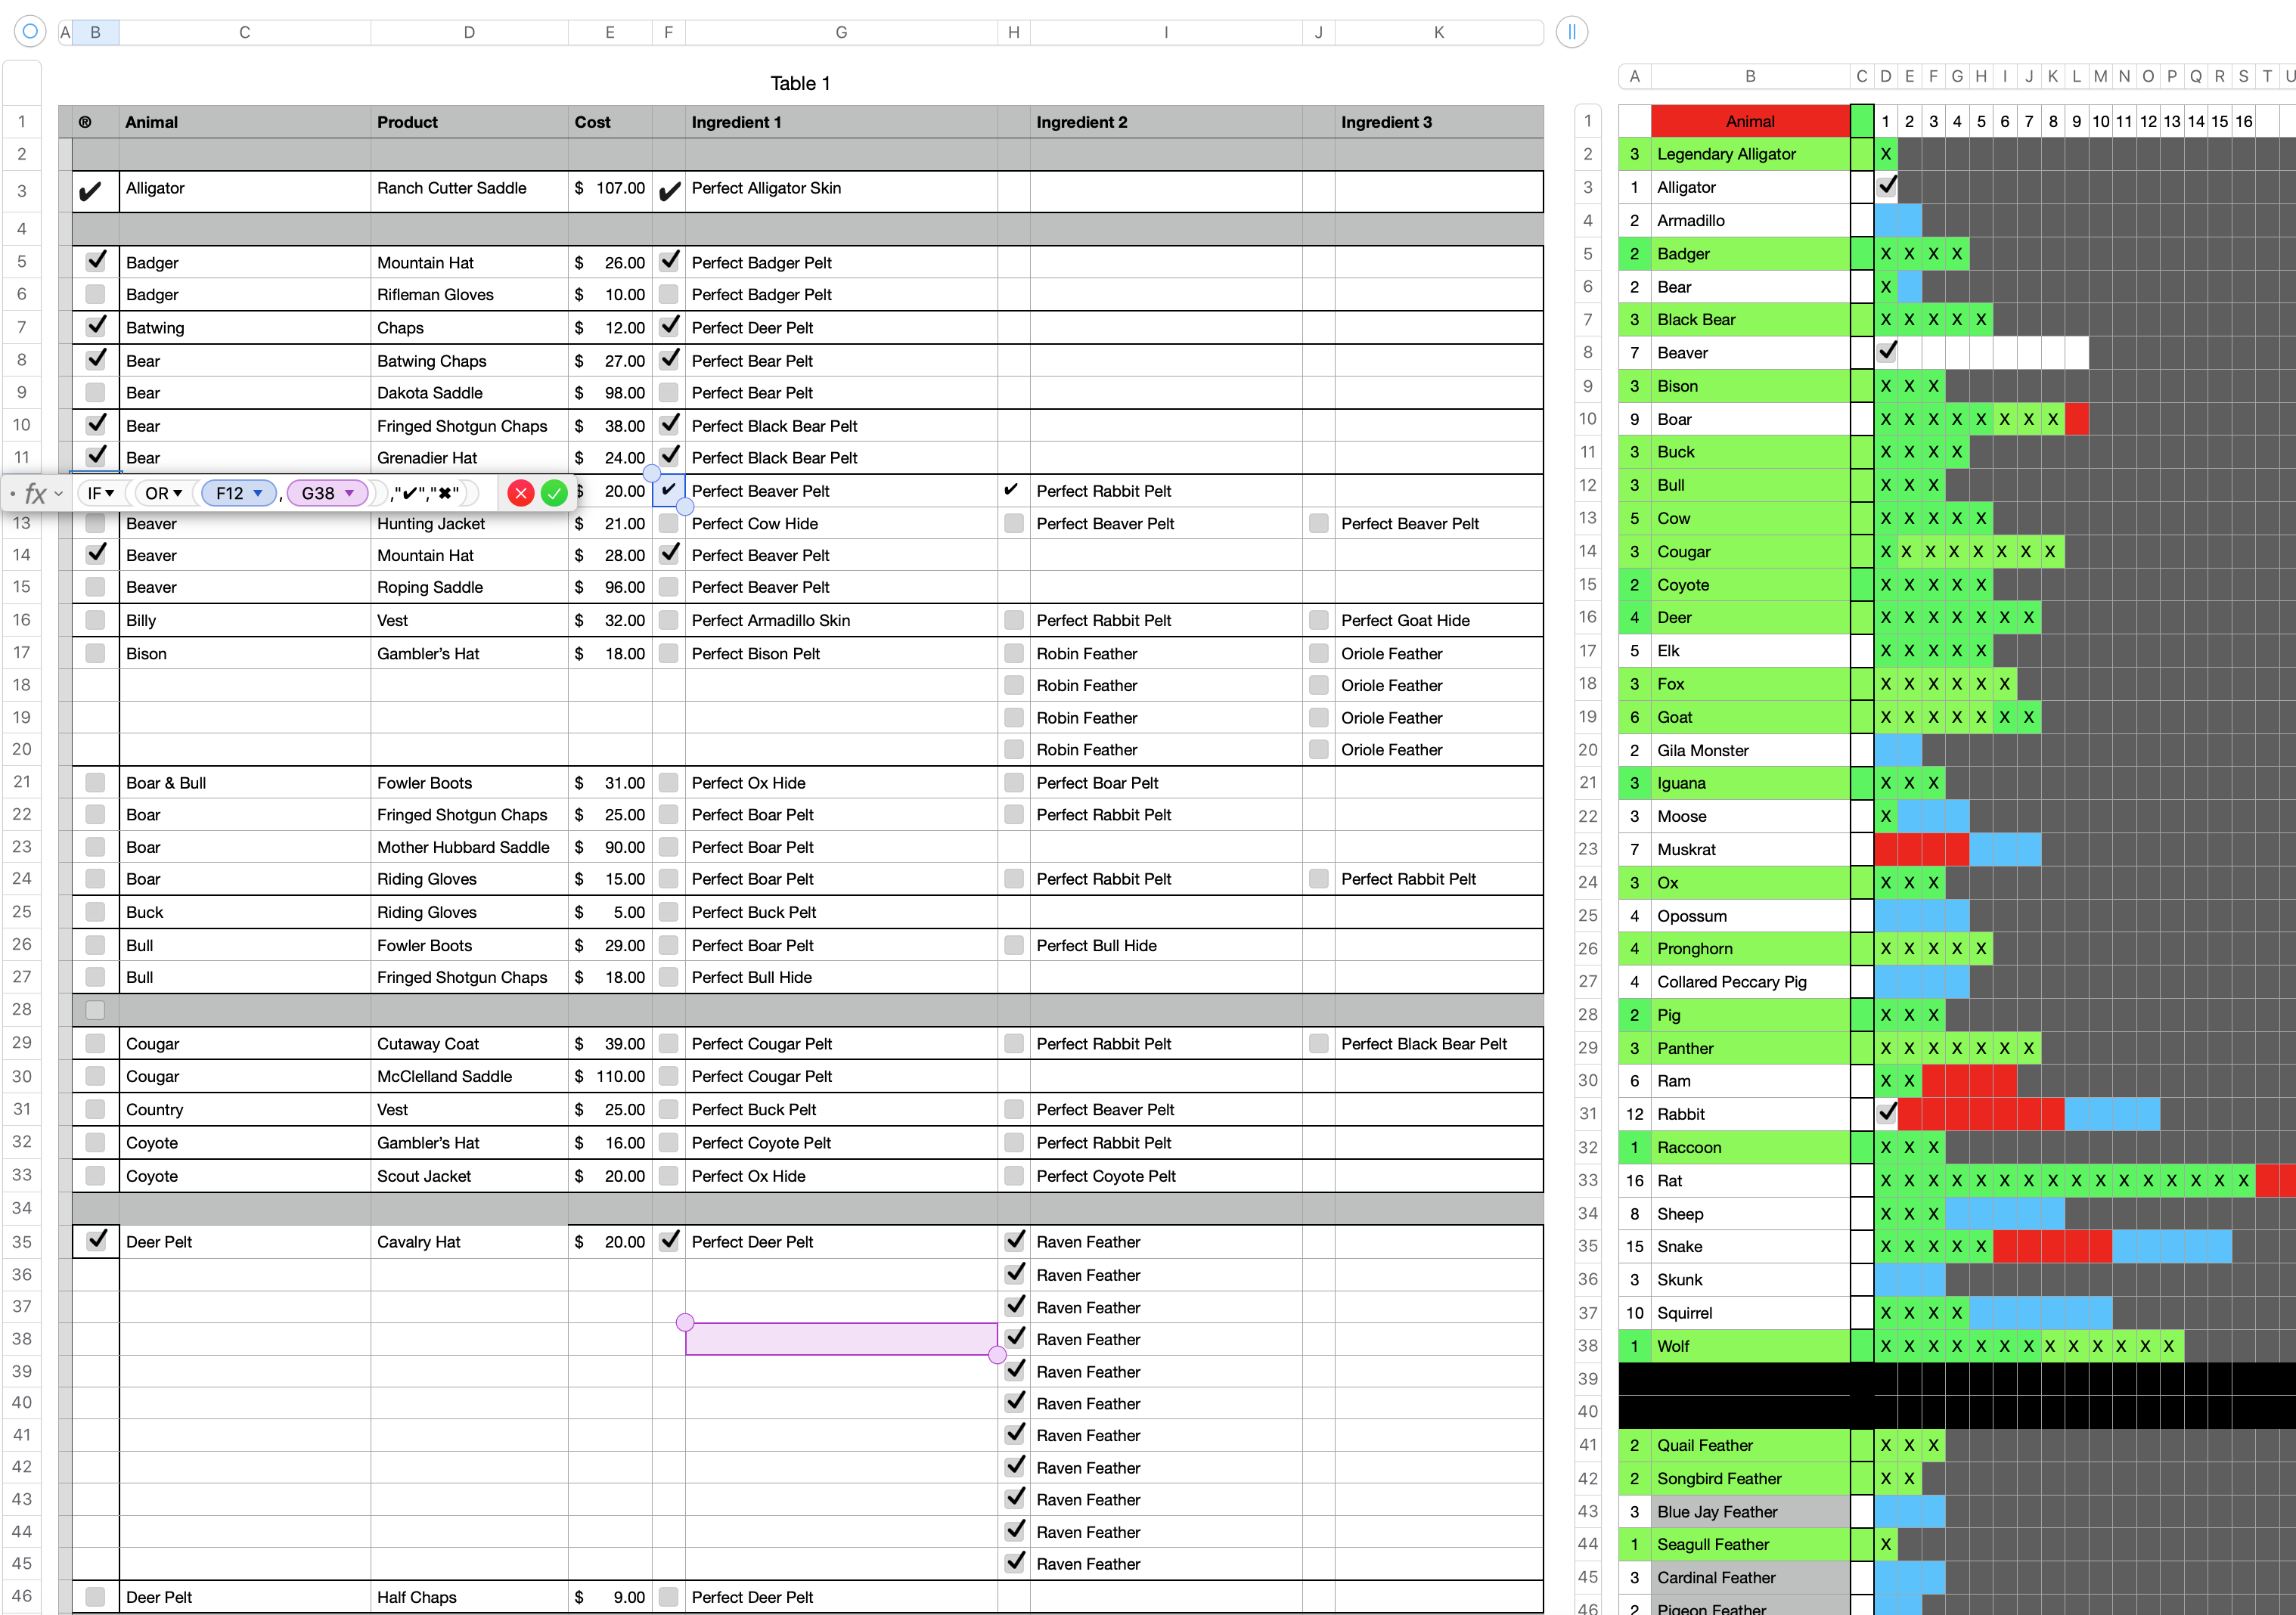Click table select circle at top-left corner

(30, 31)
